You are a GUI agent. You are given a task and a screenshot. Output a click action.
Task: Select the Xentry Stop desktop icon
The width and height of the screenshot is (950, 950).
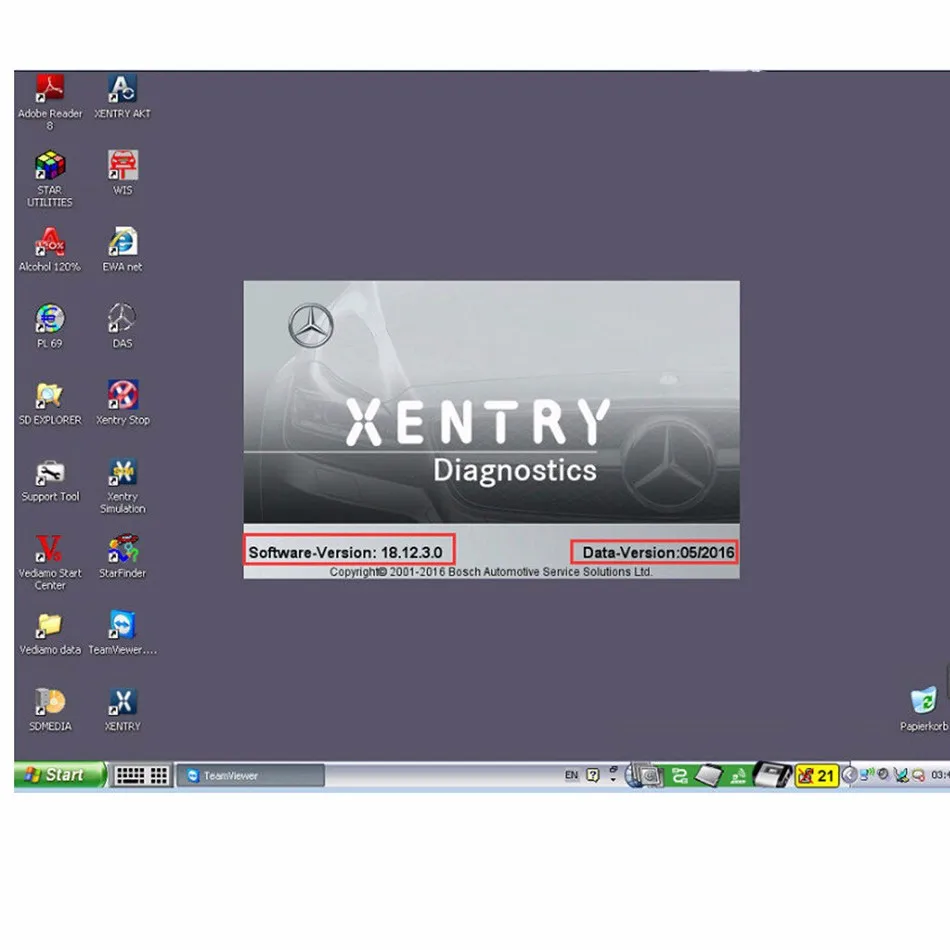click(x=122, y=403)
